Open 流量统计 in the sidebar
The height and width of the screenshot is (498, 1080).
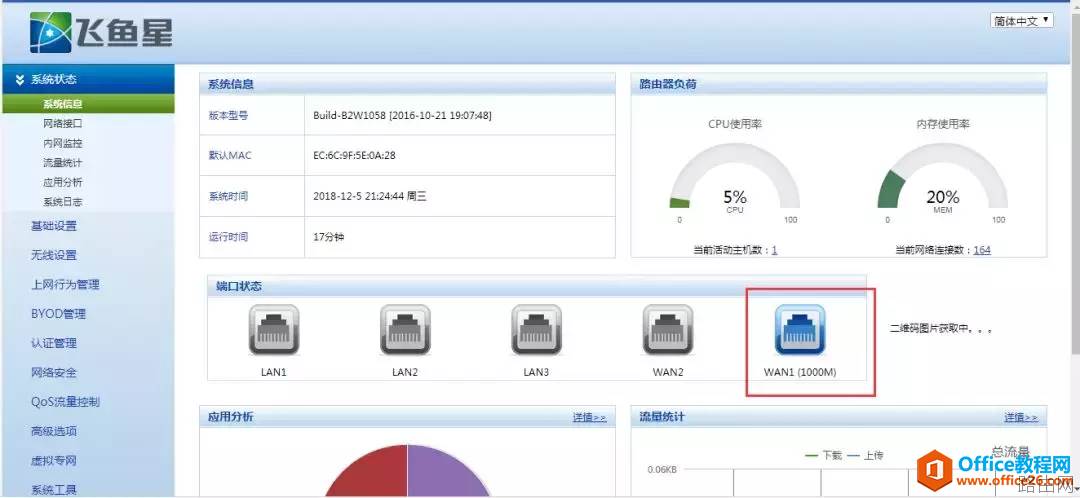(63, 163)
